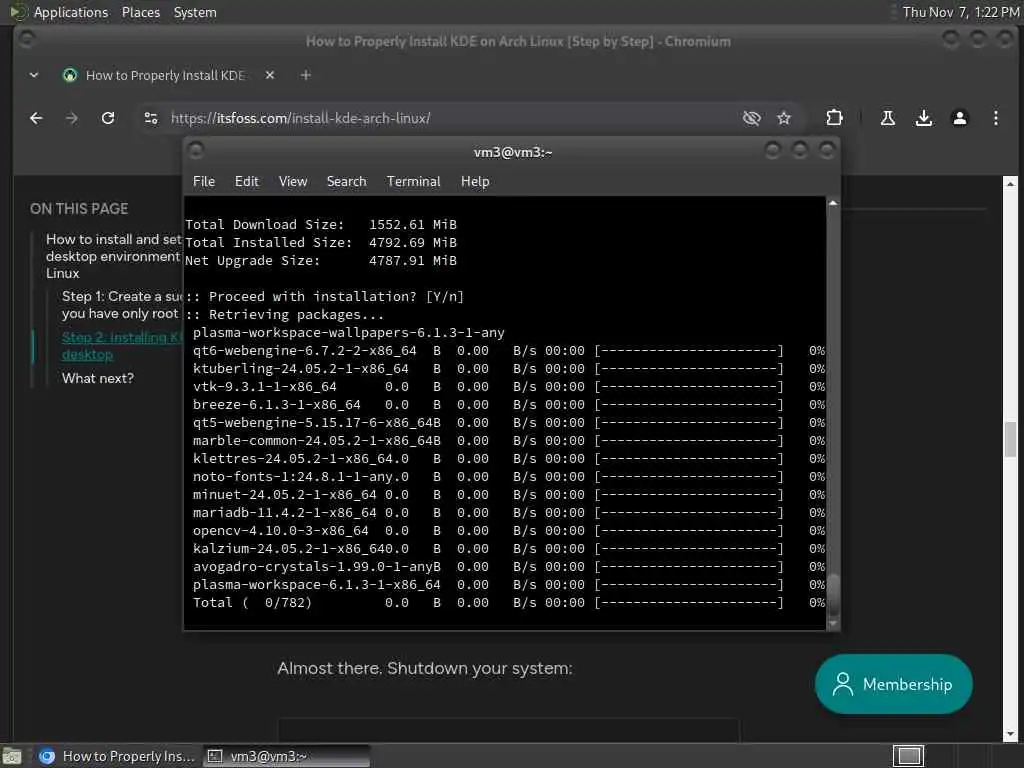Image resolution: width=1024 pixels, height=768 pixels.
Task: Open a new tab with plus
Action: coord(306,75)
